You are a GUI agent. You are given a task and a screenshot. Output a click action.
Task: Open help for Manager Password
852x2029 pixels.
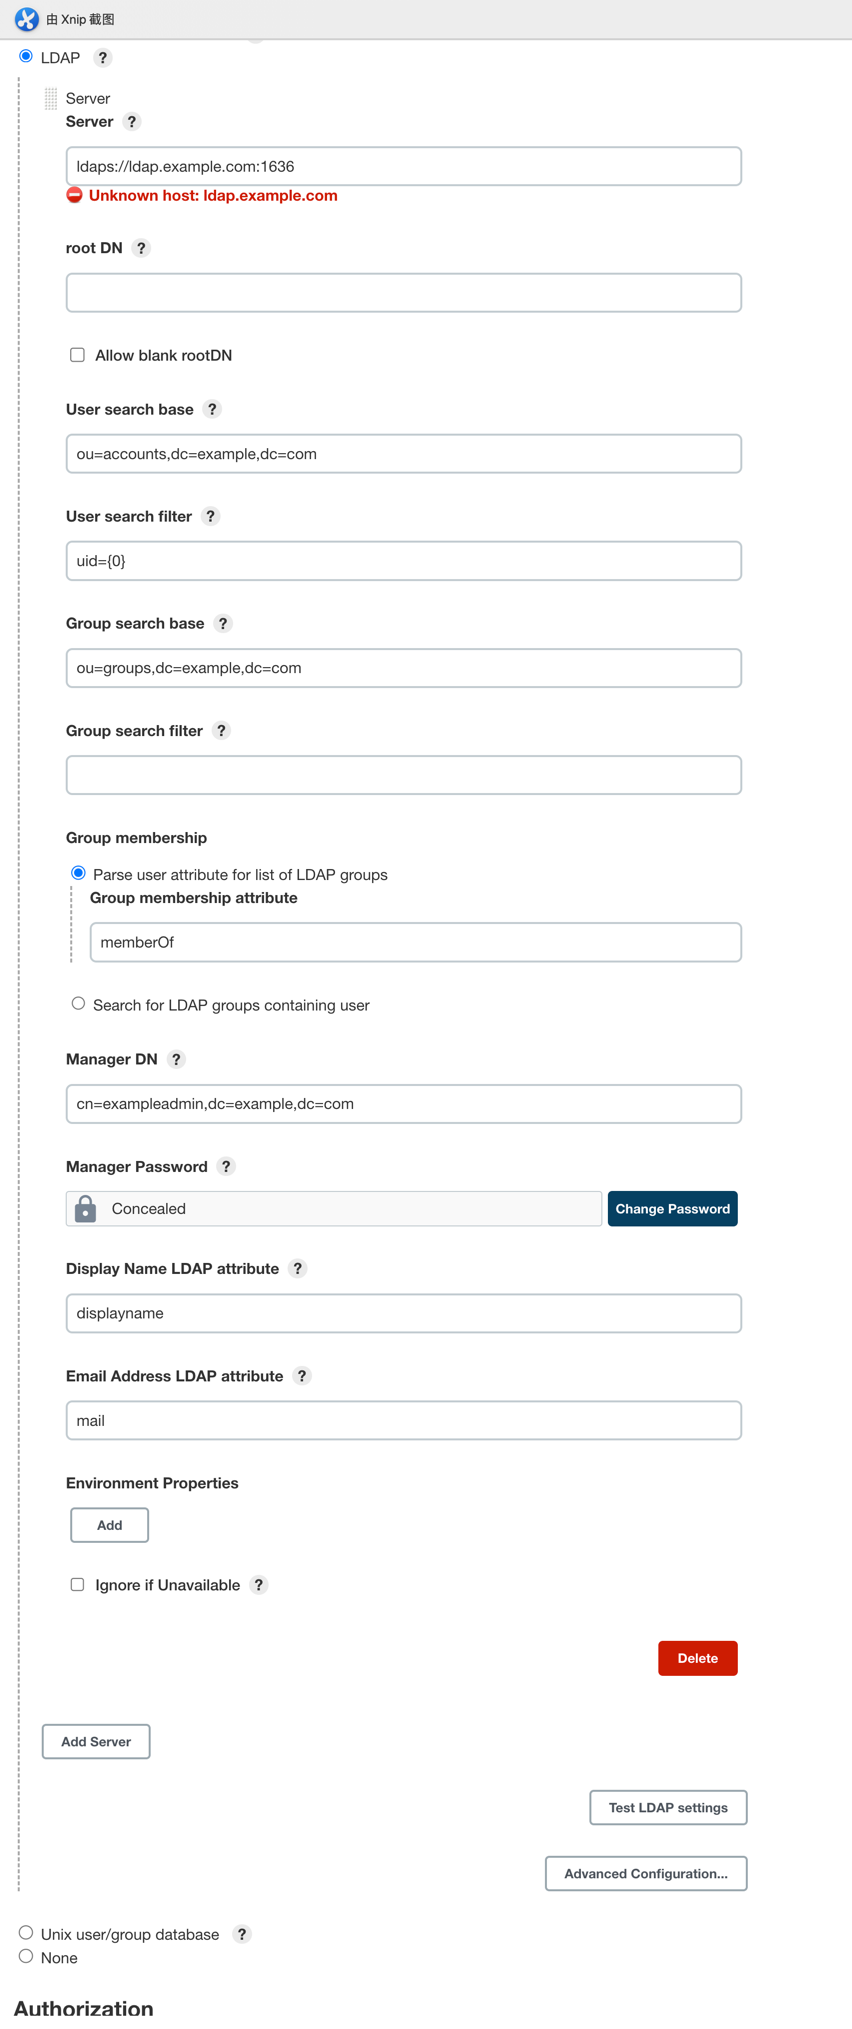click(x=226, y=1166)
